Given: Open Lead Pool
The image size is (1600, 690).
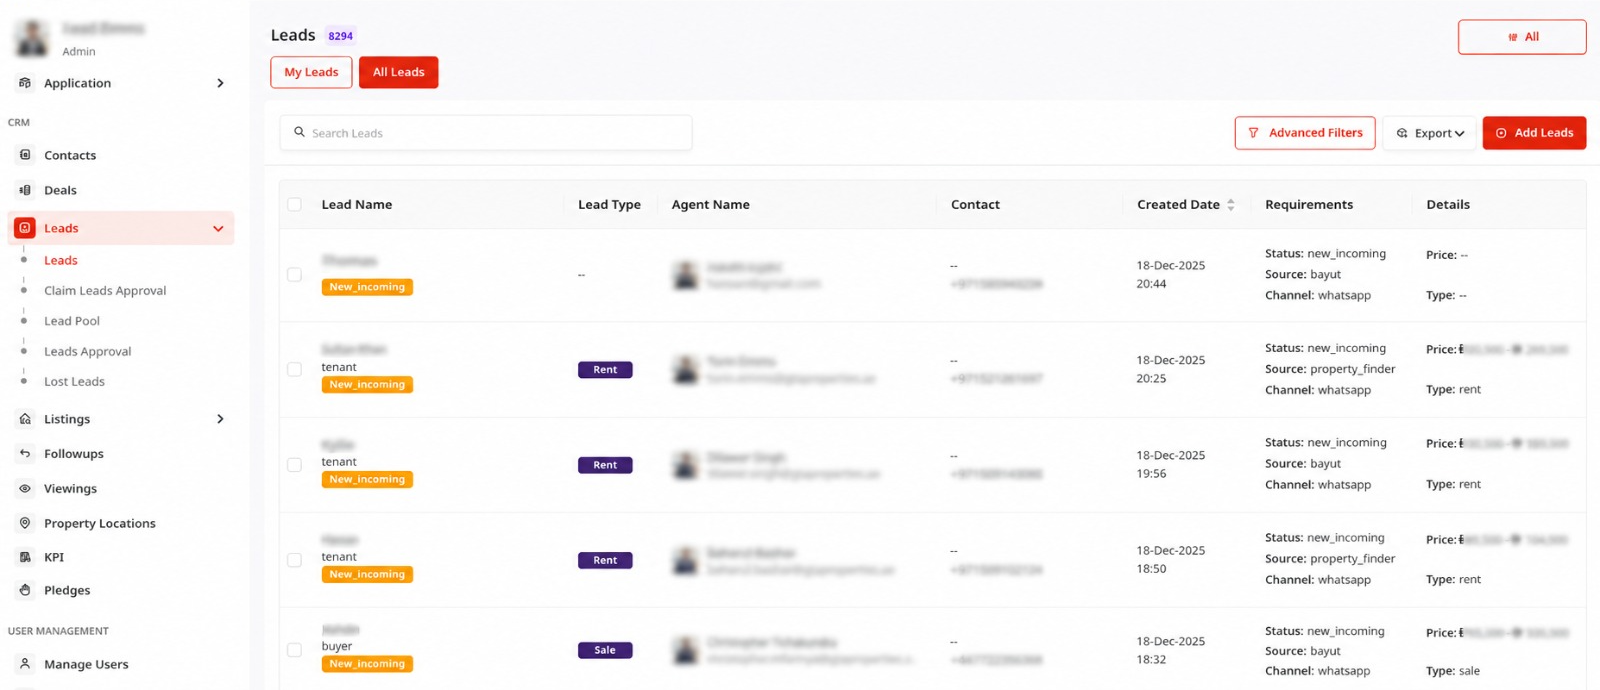Looking at the screenshot, I should pos(72,321).
